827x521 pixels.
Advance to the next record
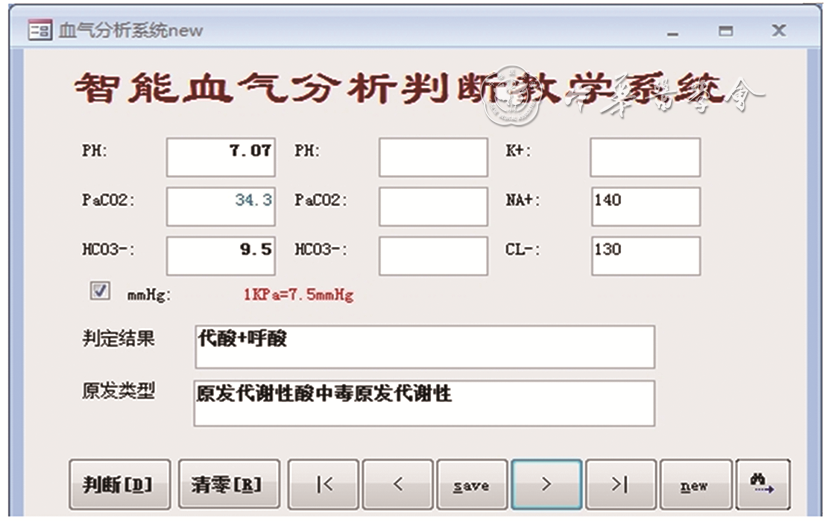coord(546,484)
